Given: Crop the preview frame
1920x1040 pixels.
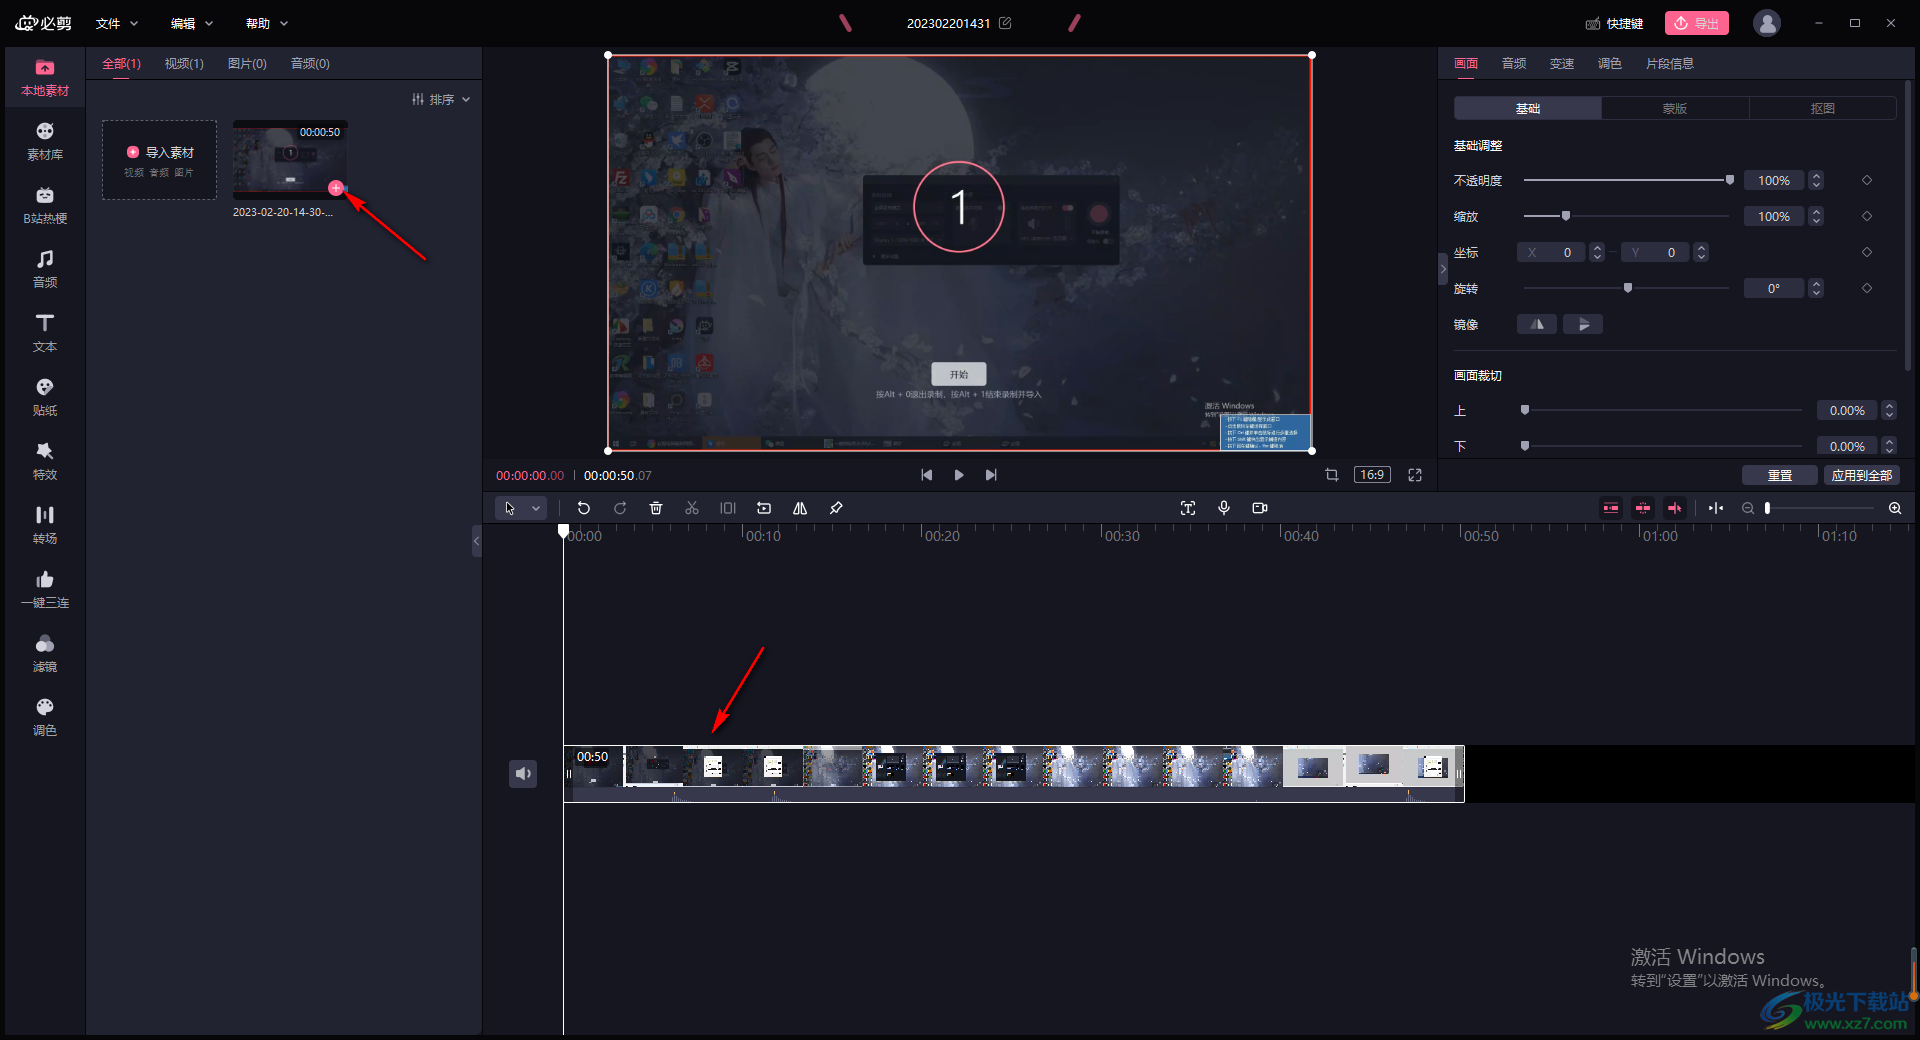Looking at the screenshot, I should pyautogui.click(x=1332, y=475).
